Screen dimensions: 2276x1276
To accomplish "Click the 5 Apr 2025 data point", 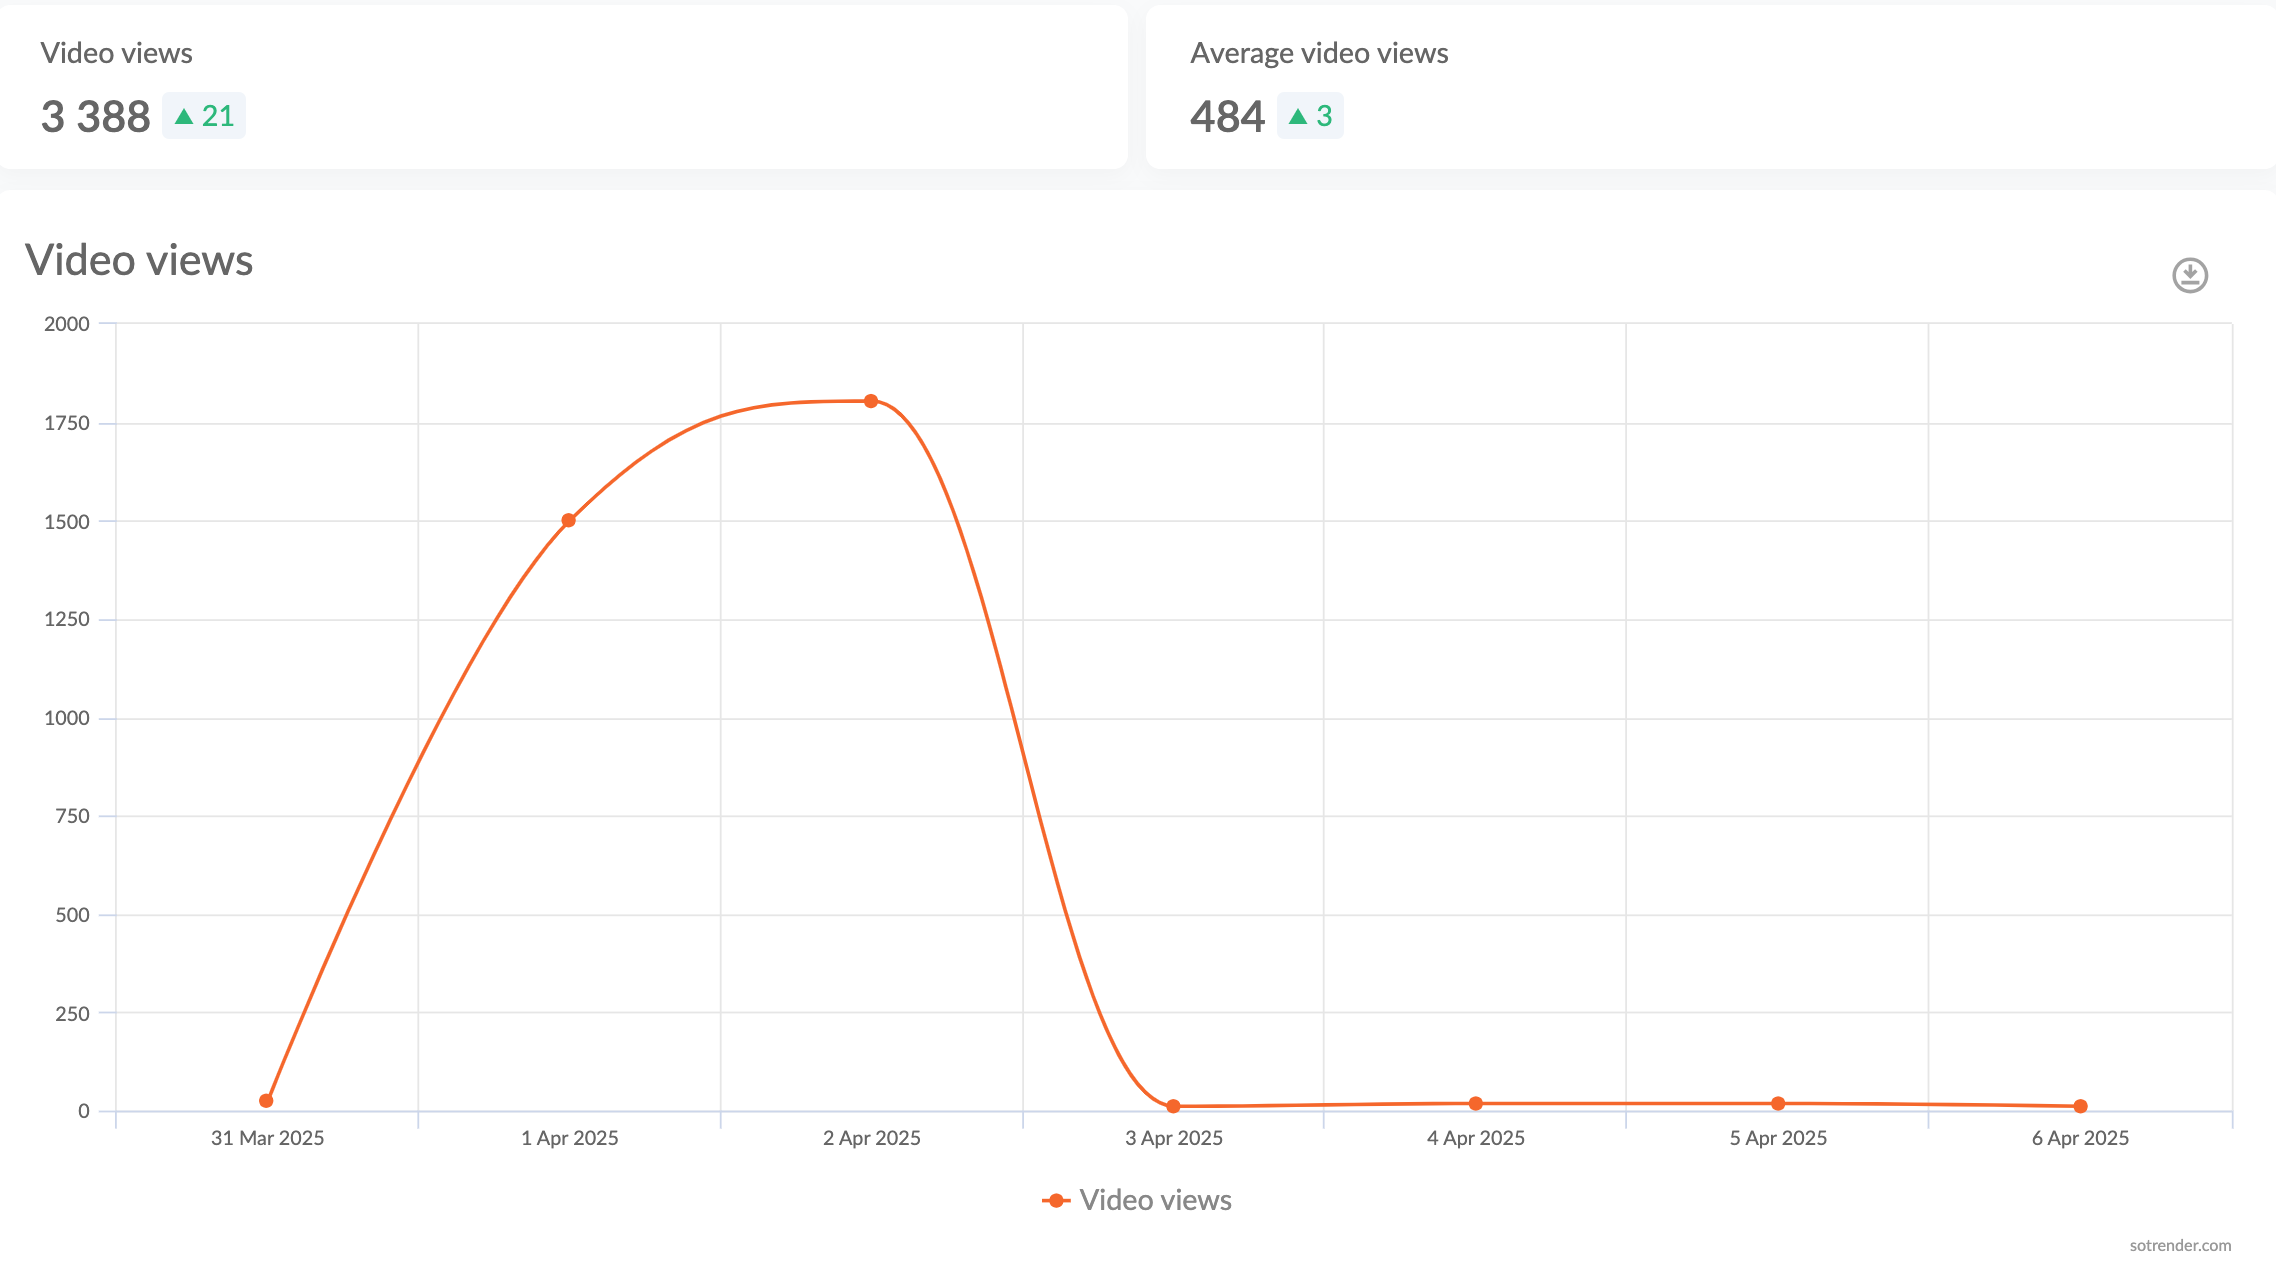I will [x=1778, y=1104].
